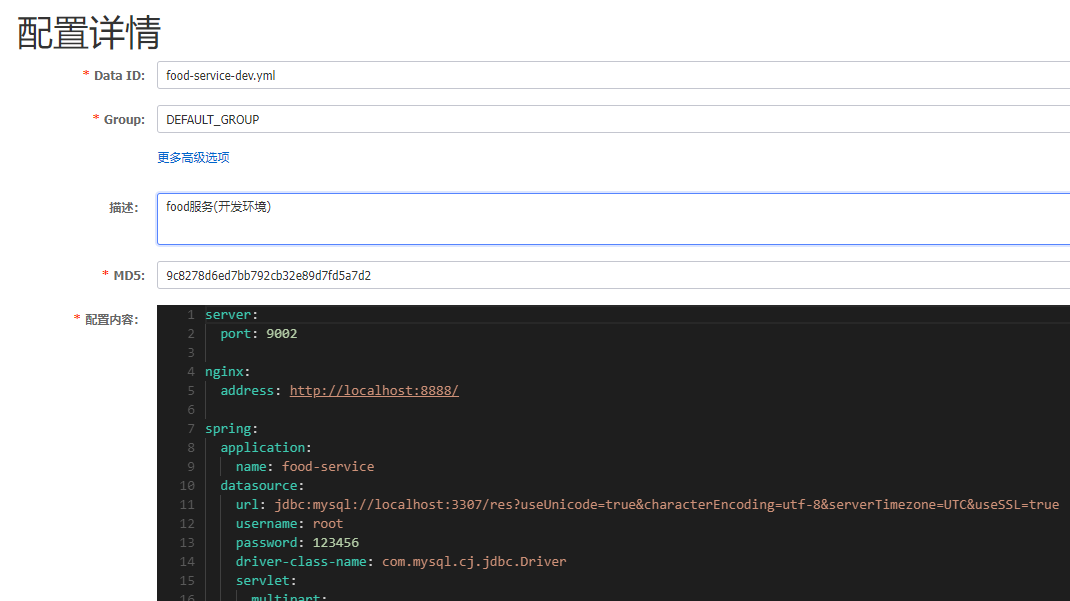Click the 描述 description textarea
This screenshot has height=601, width=1070.
pyautogui.click(x=612, y=218)
